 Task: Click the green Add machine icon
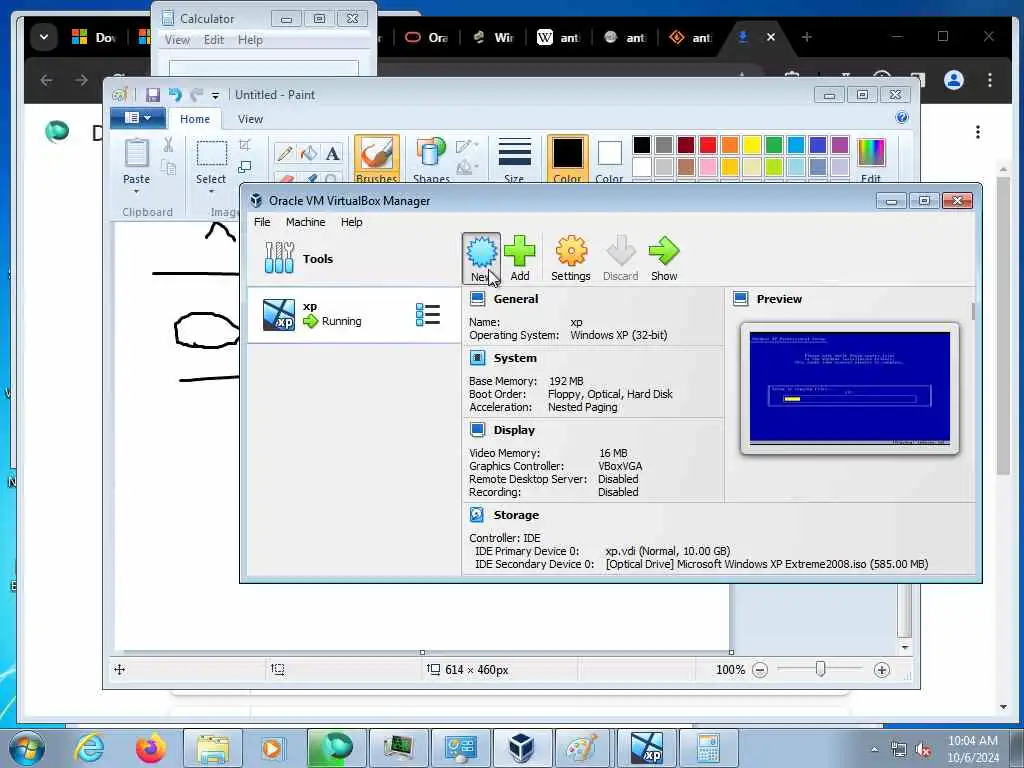coord(519,259)
